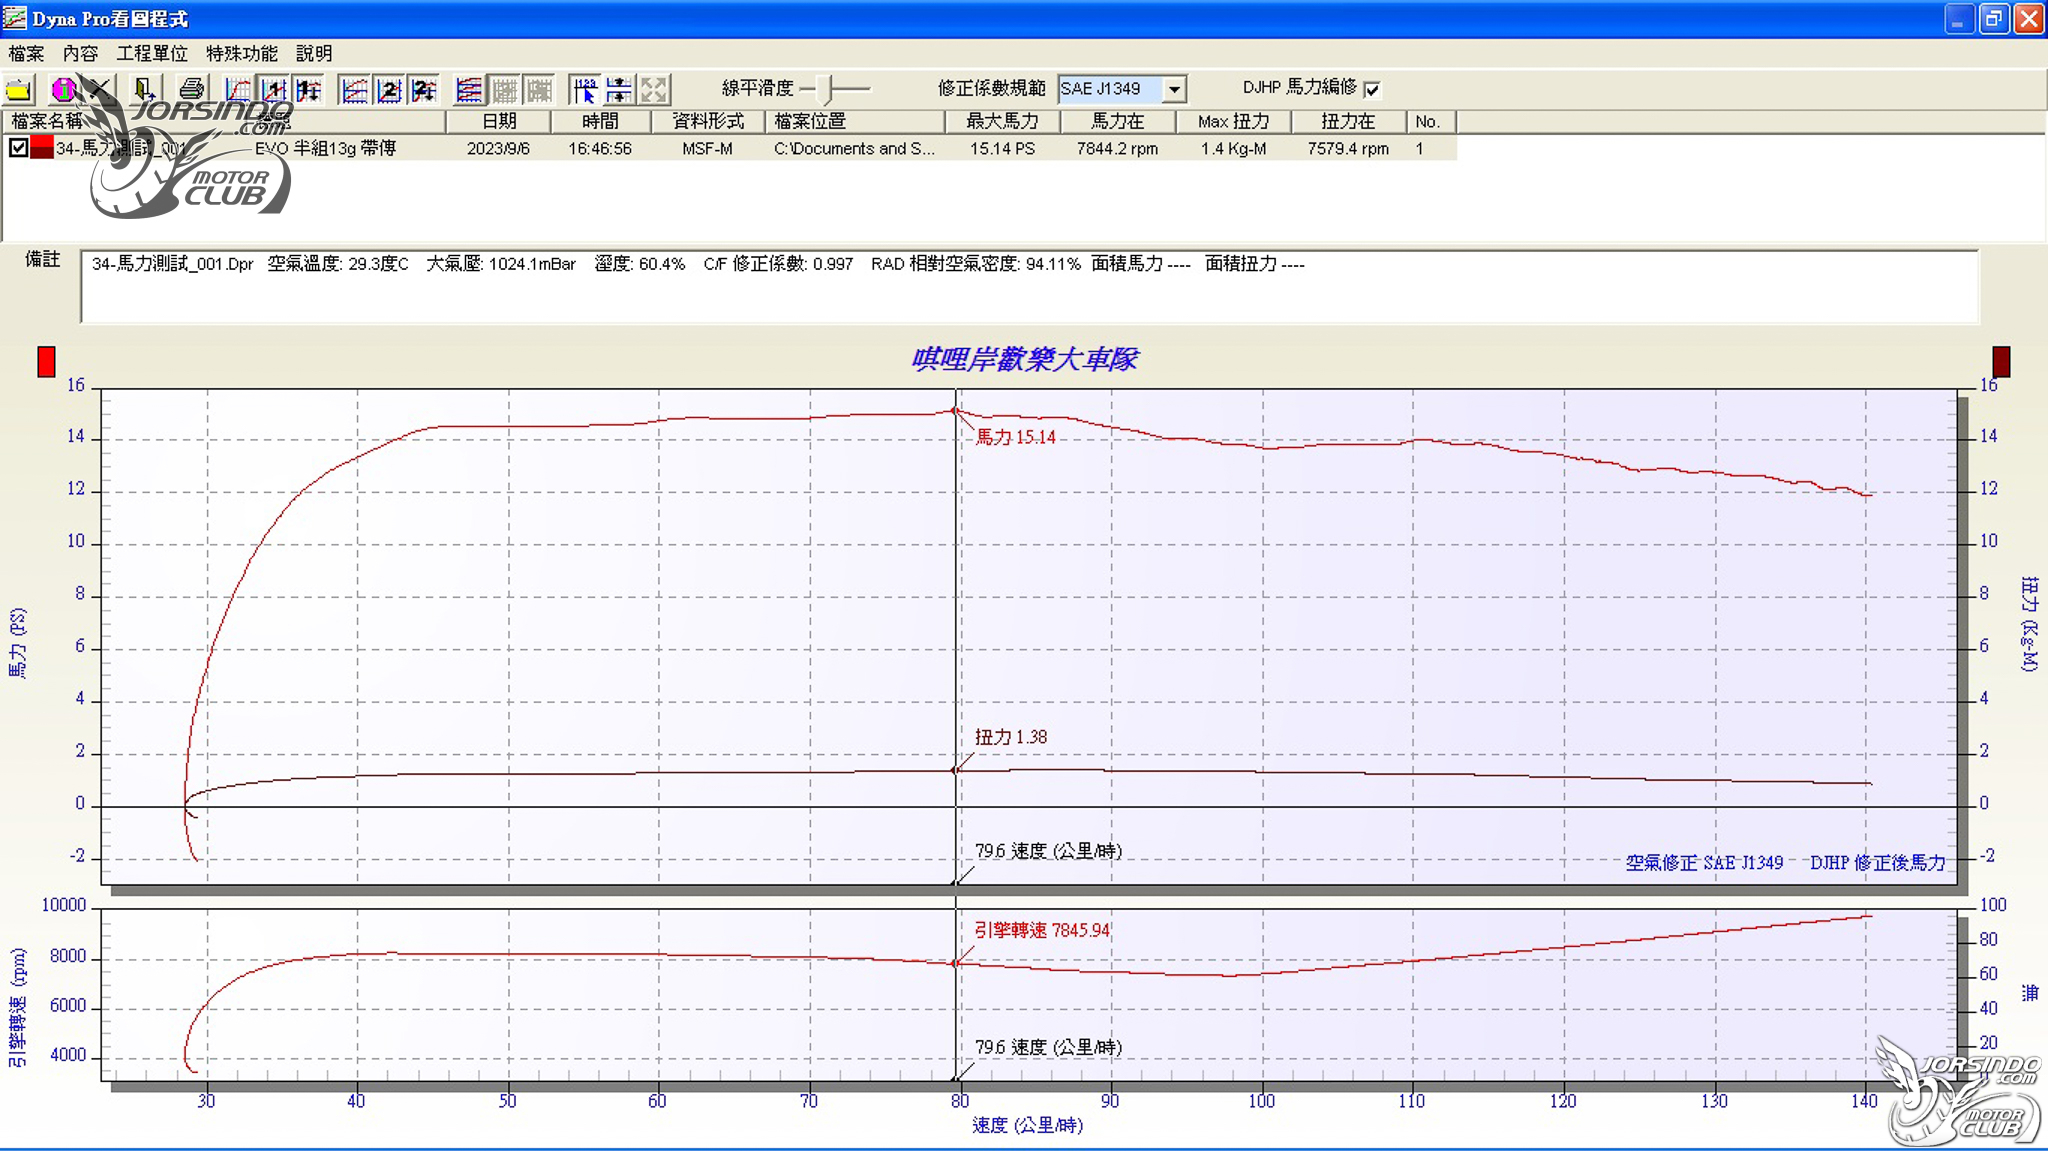Click the MSF-M data type cell

point(708,149)
